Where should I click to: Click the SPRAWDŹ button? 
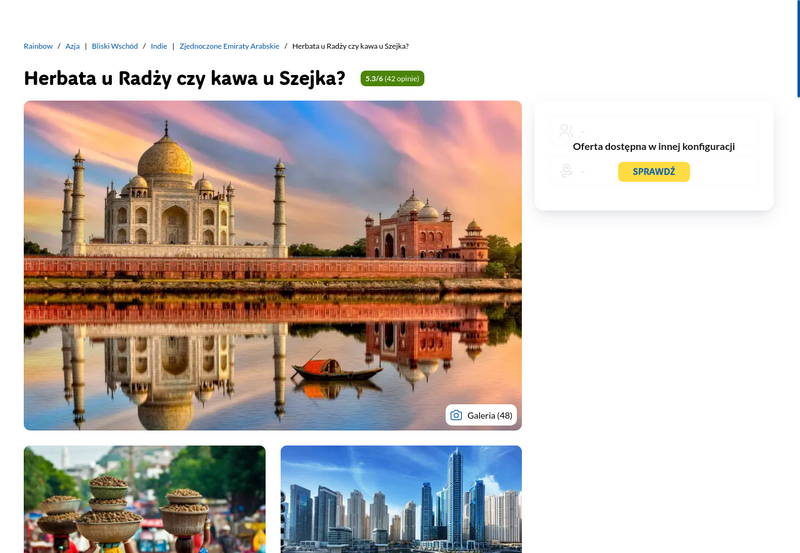pyautogui.click(x=654, y=171)
